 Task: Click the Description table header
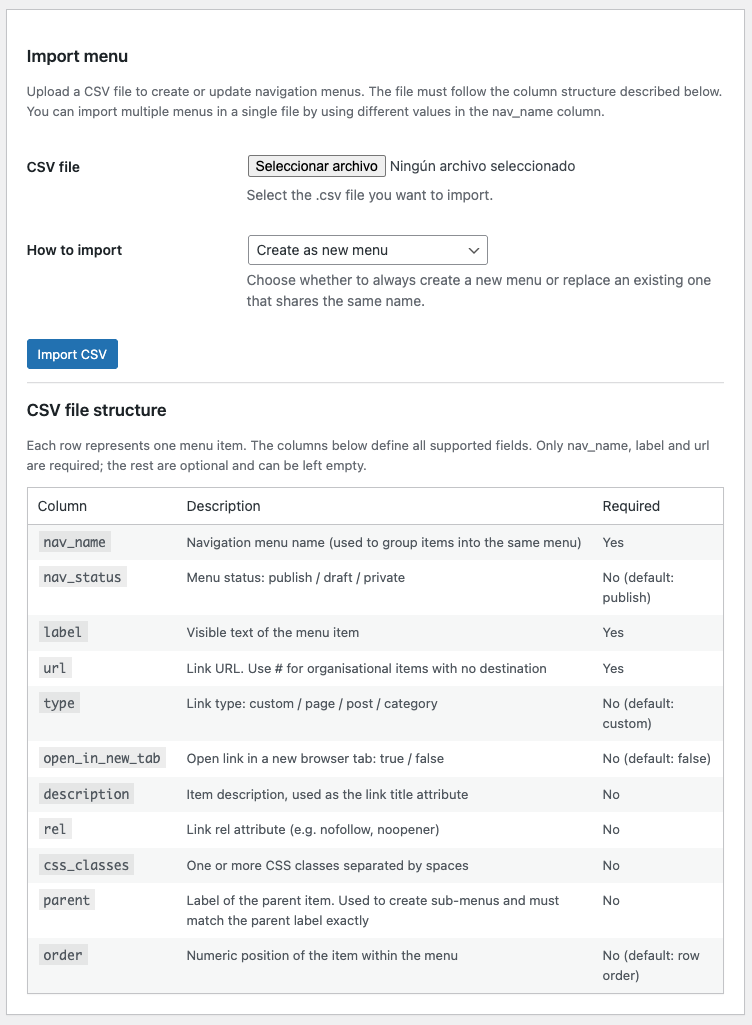pyautogui.click(x=224, y=506)
